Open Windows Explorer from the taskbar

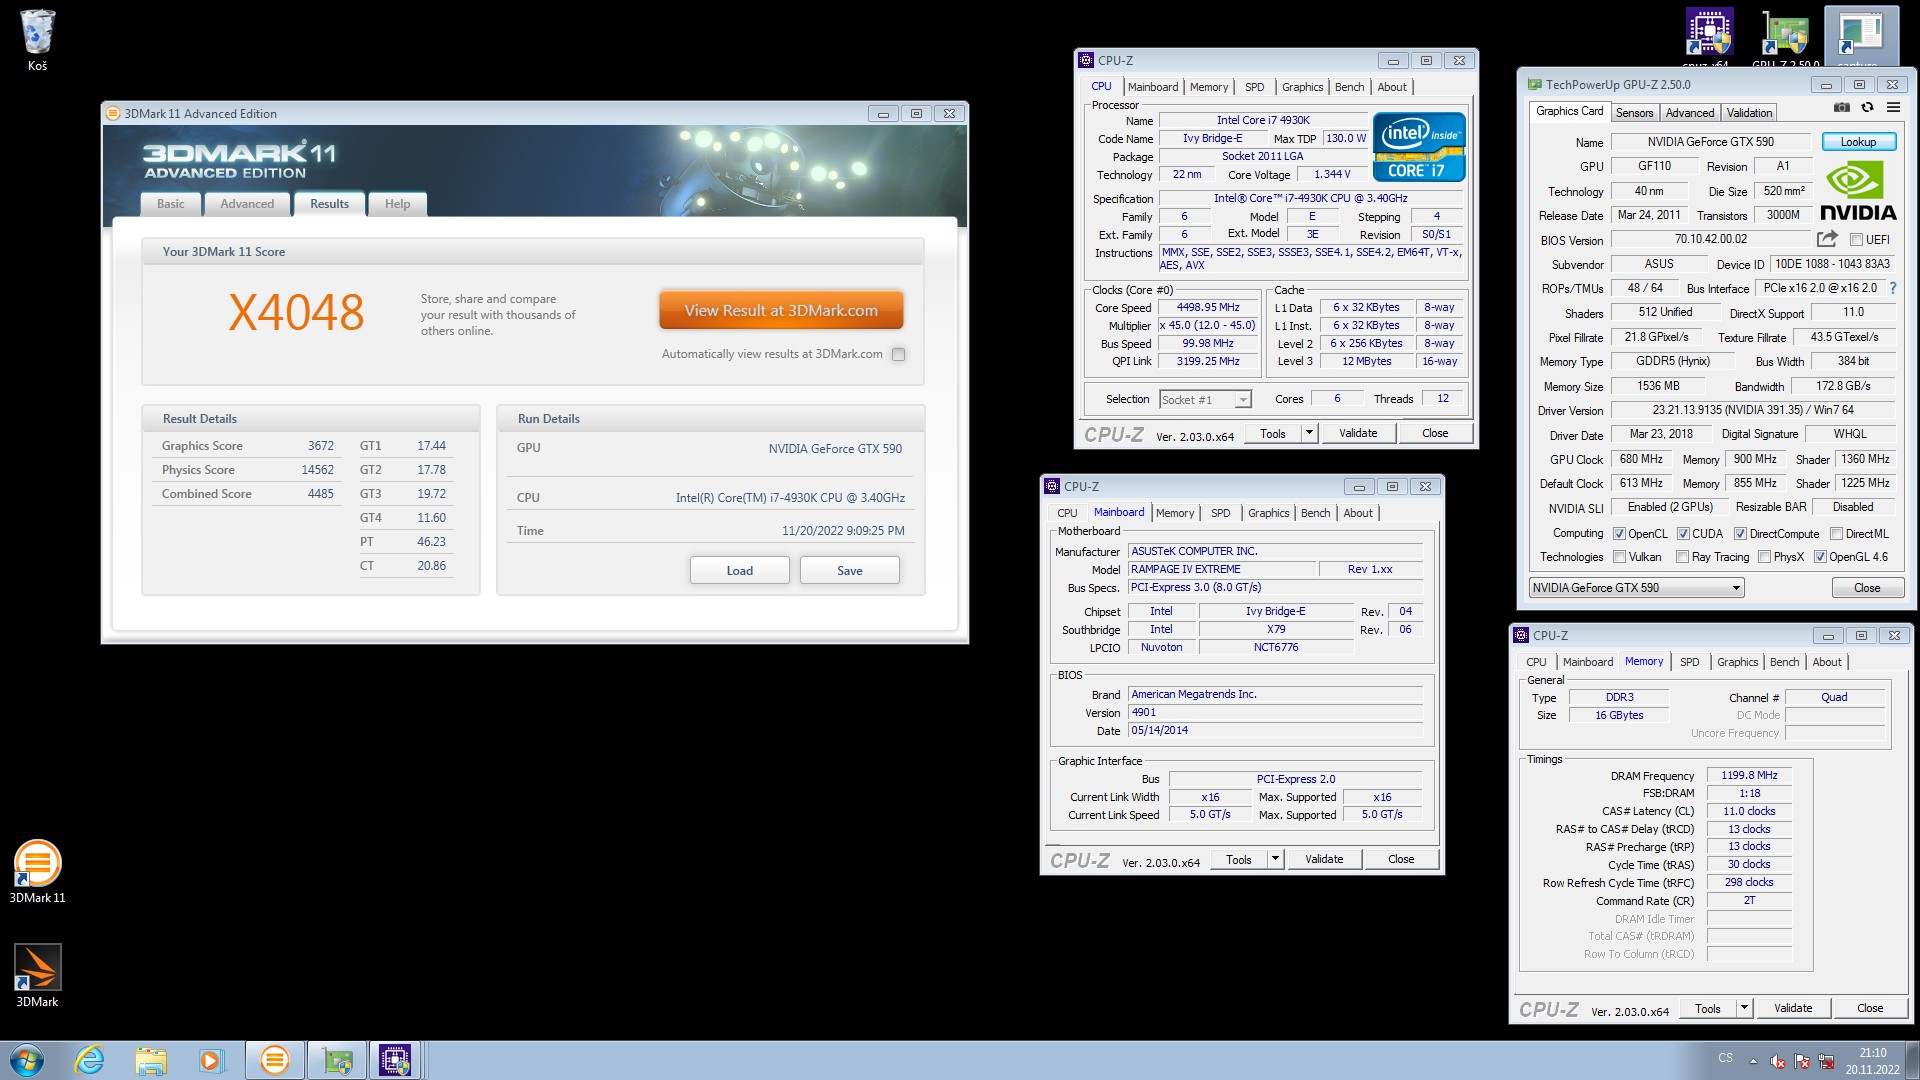click(151, 1060)
